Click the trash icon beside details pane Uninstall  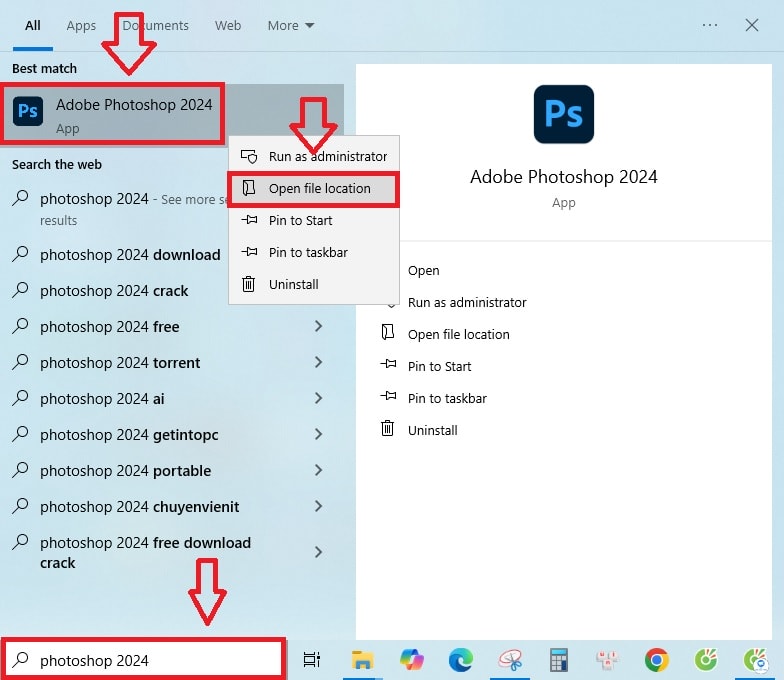(388, 428)
